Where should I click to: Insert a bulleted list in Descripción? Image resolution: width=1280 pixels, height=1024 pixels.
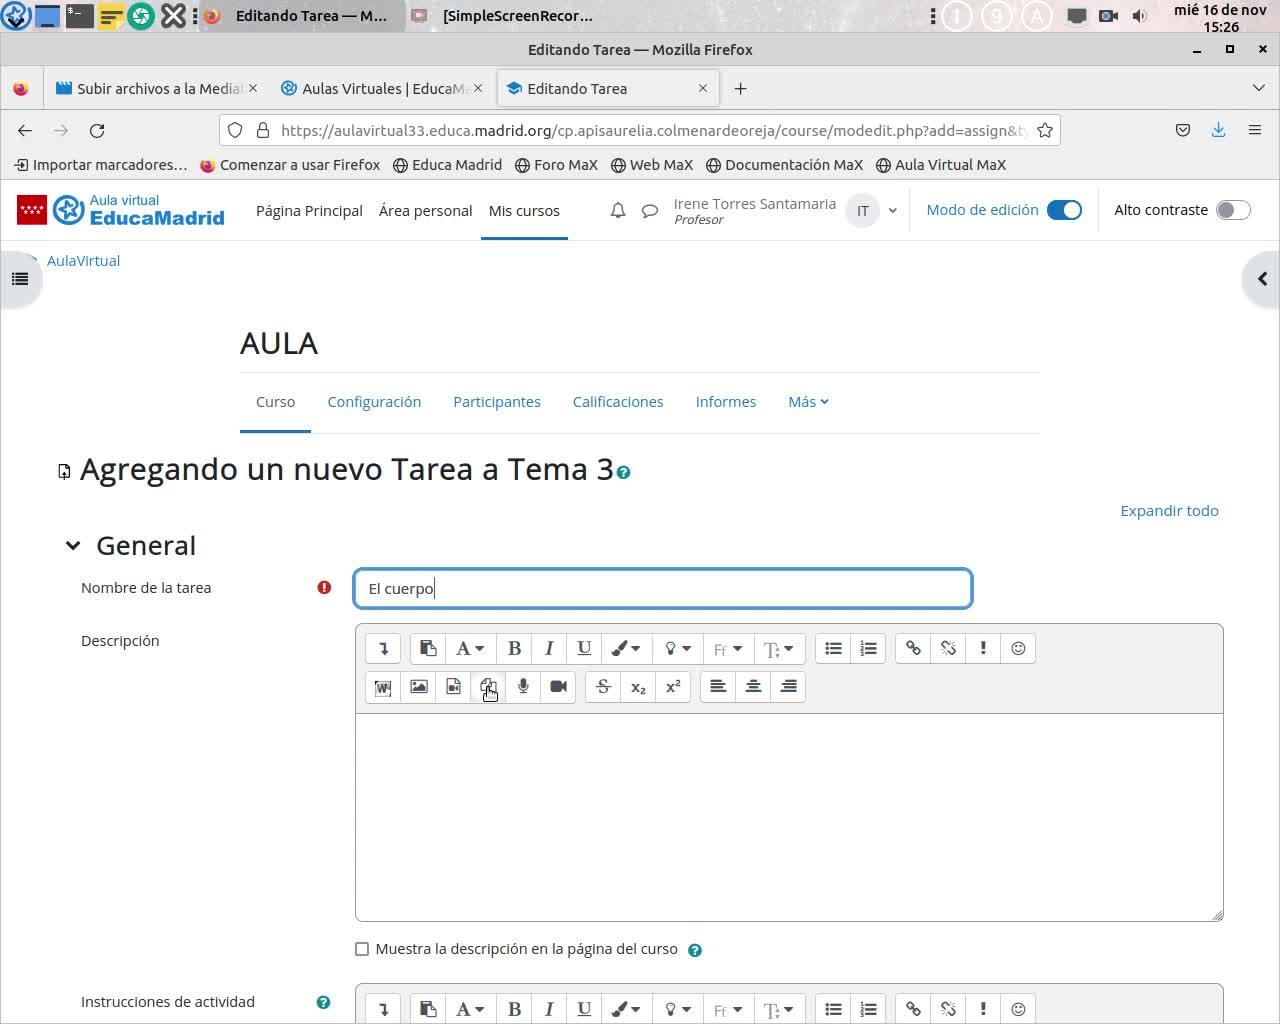tap(833, 648)
